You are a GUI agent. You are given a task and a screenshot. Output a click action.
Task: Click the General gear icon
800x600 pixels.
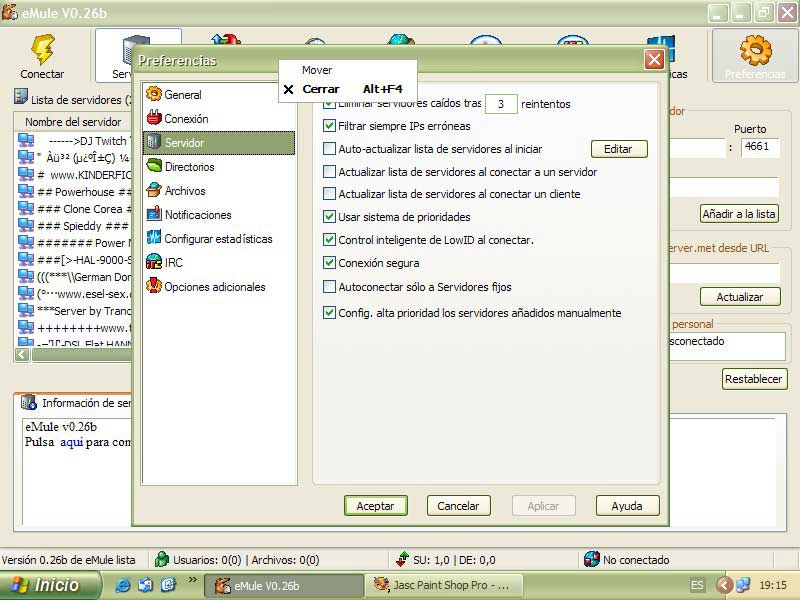[154, 94]
